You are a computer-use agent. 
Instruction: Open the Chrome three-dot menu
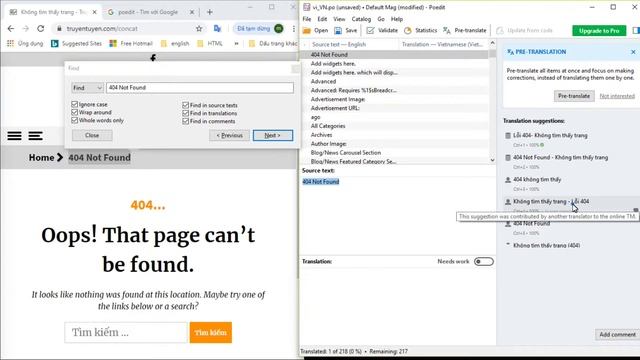293,29
